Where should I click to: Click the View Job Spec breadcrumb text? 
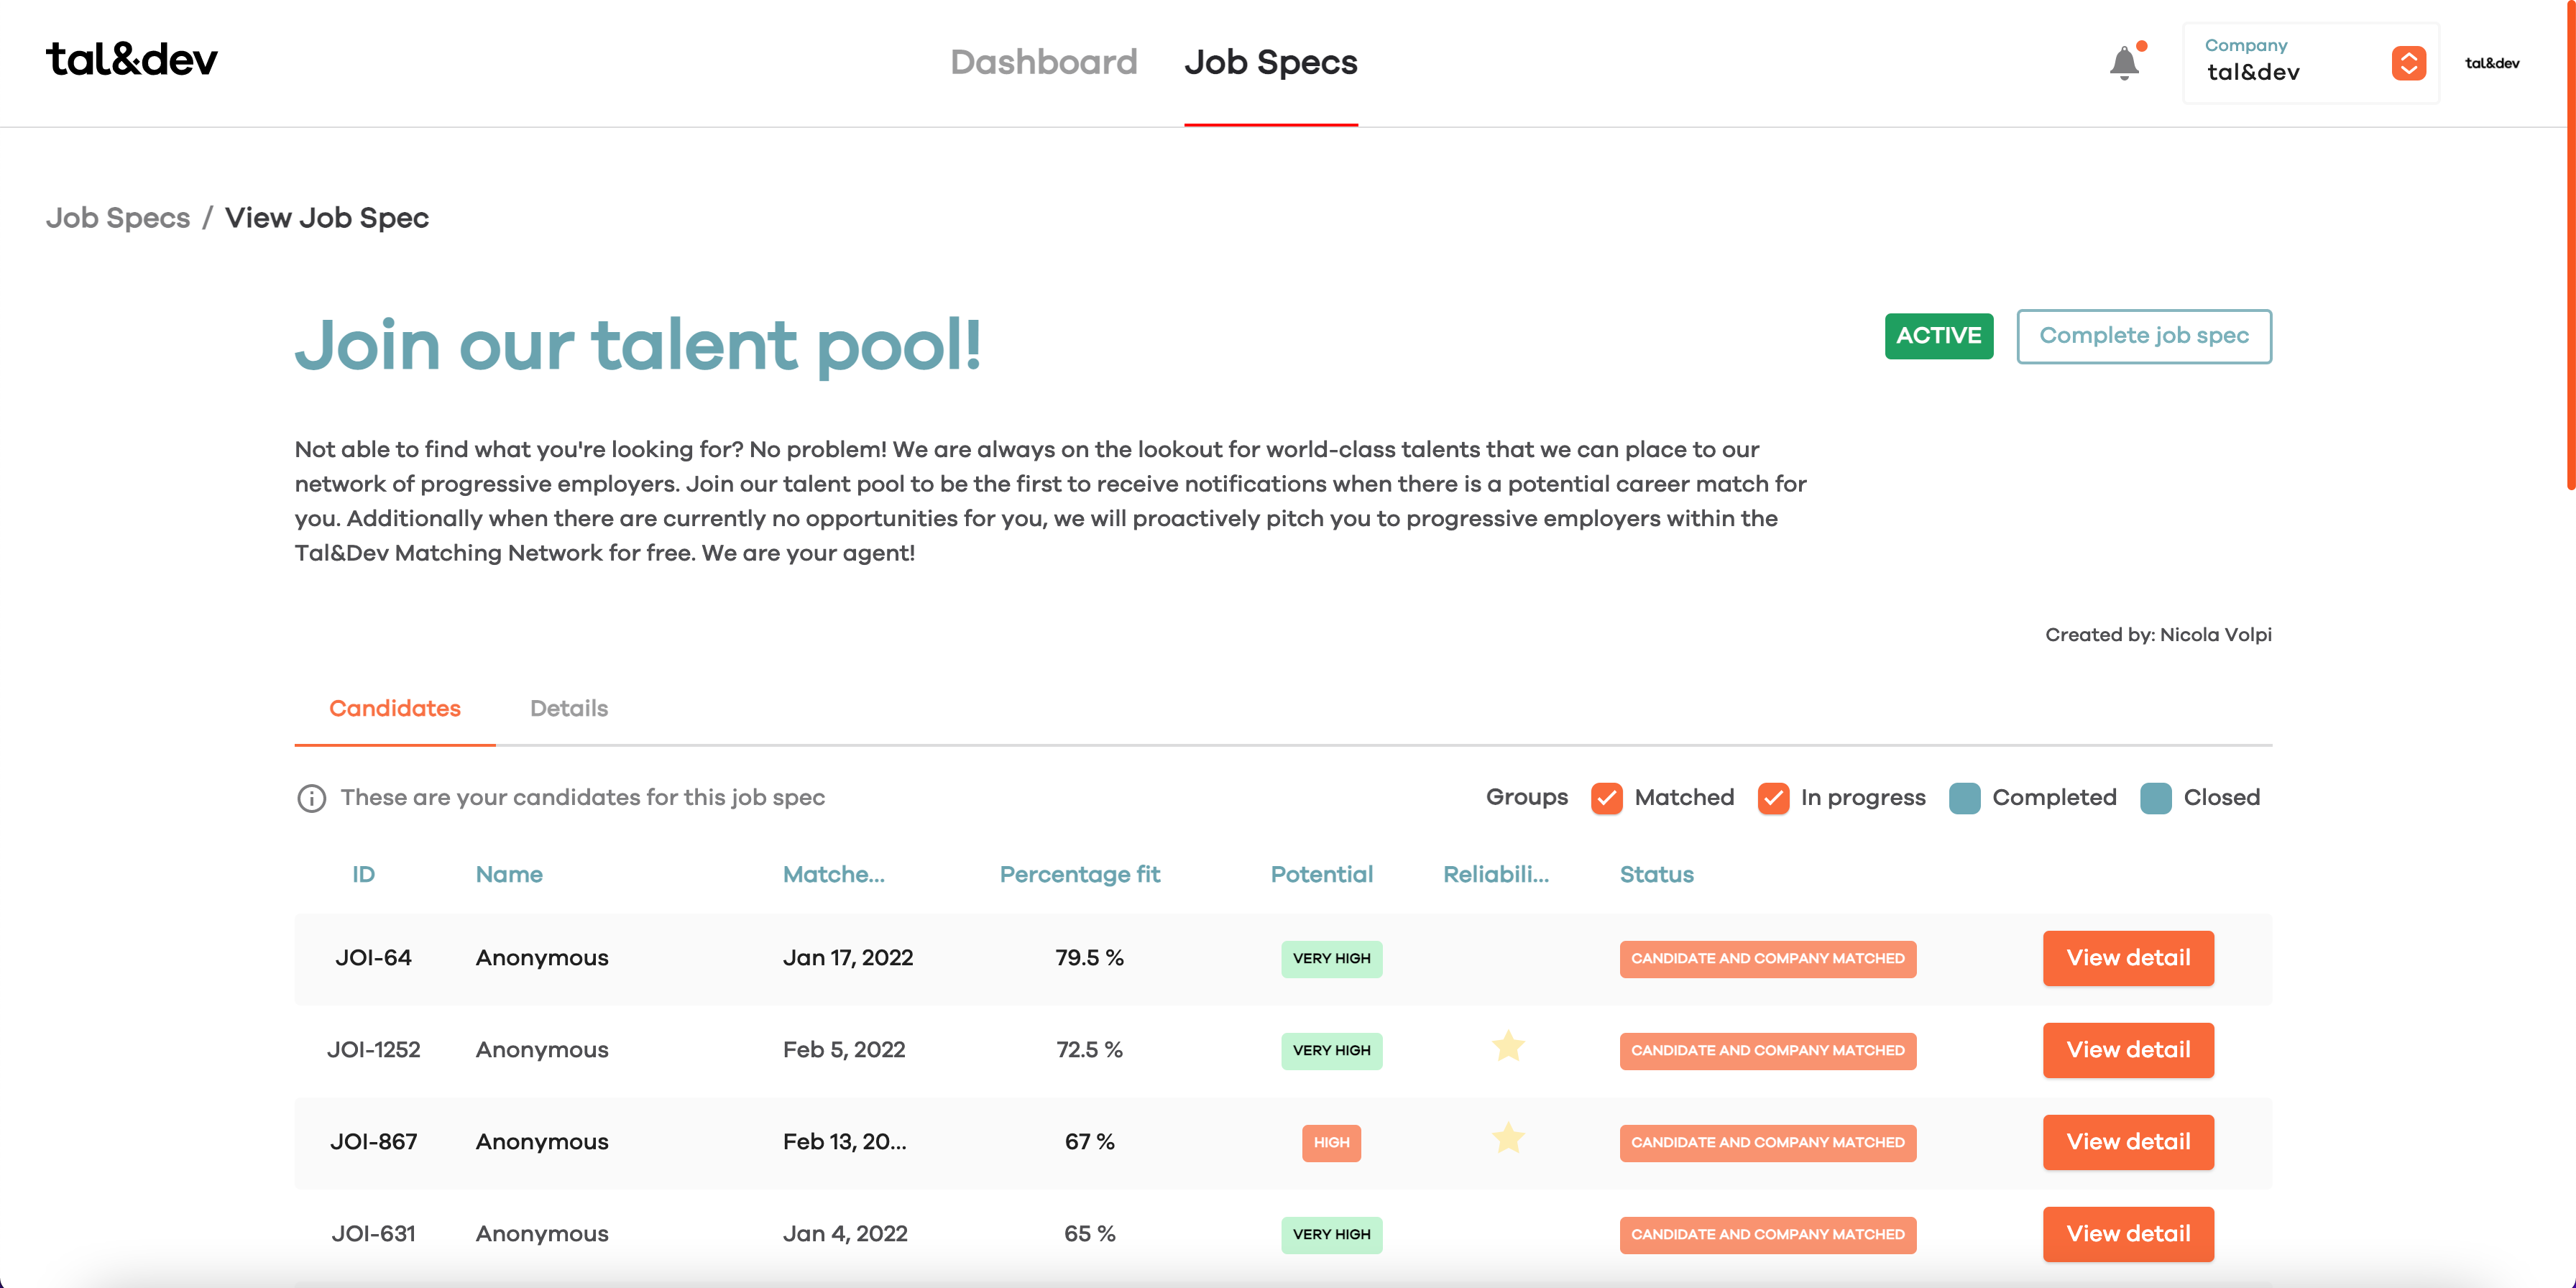point(327,218)
